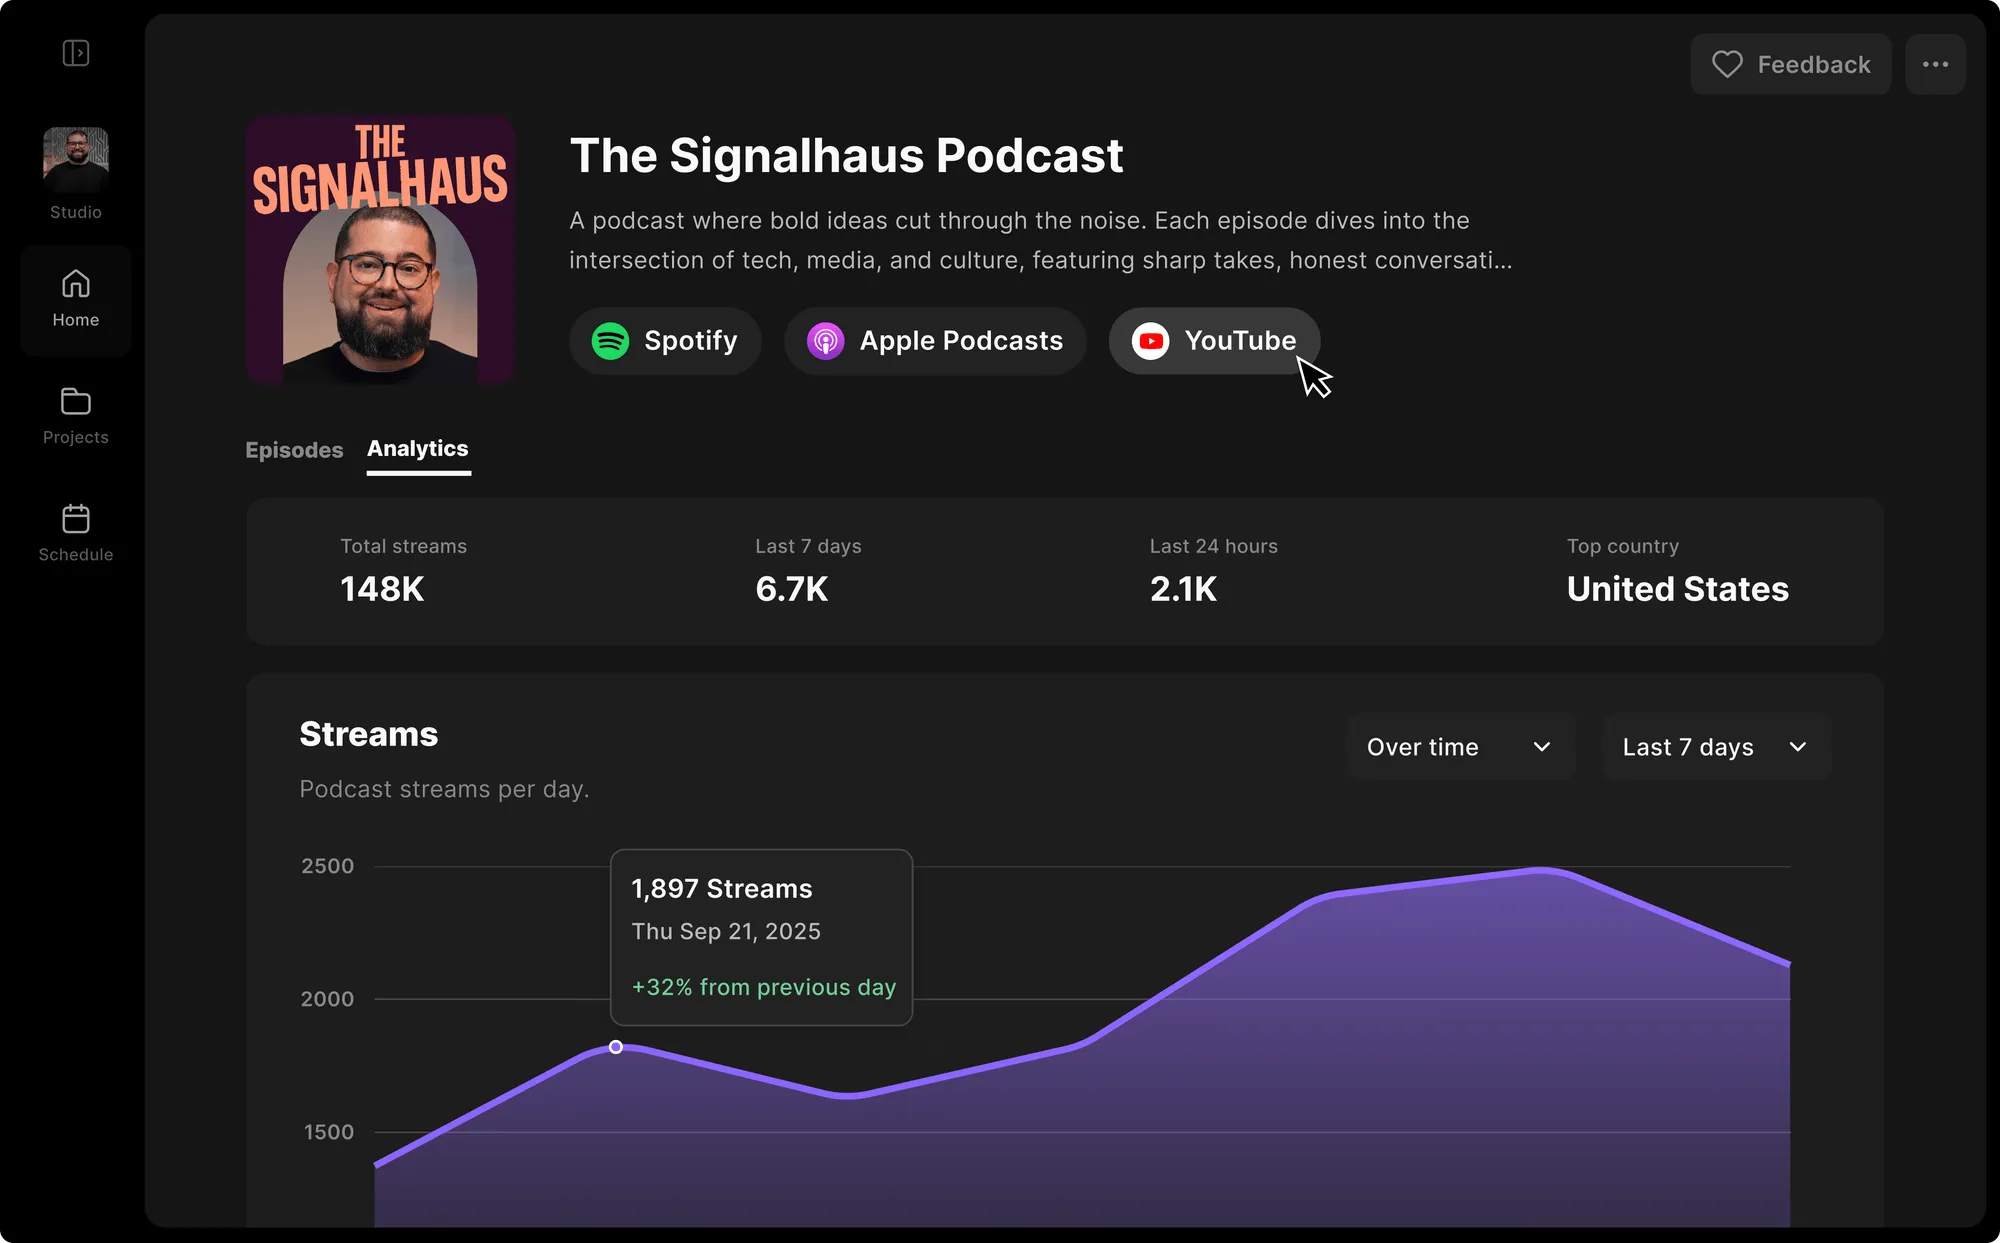Click the Signalhaus podcast cover art

pos(381,250)
